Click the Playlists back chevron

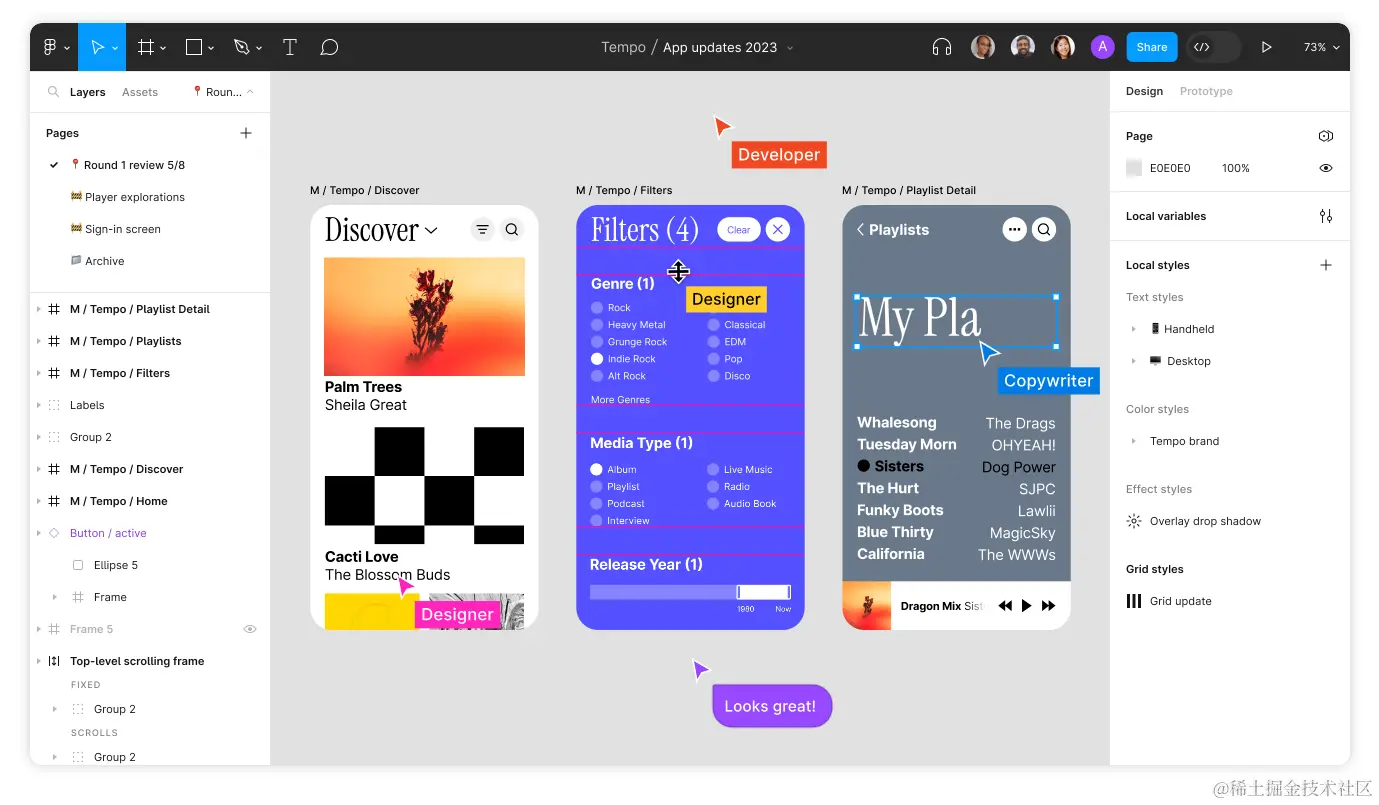click(x=860, y=230)
